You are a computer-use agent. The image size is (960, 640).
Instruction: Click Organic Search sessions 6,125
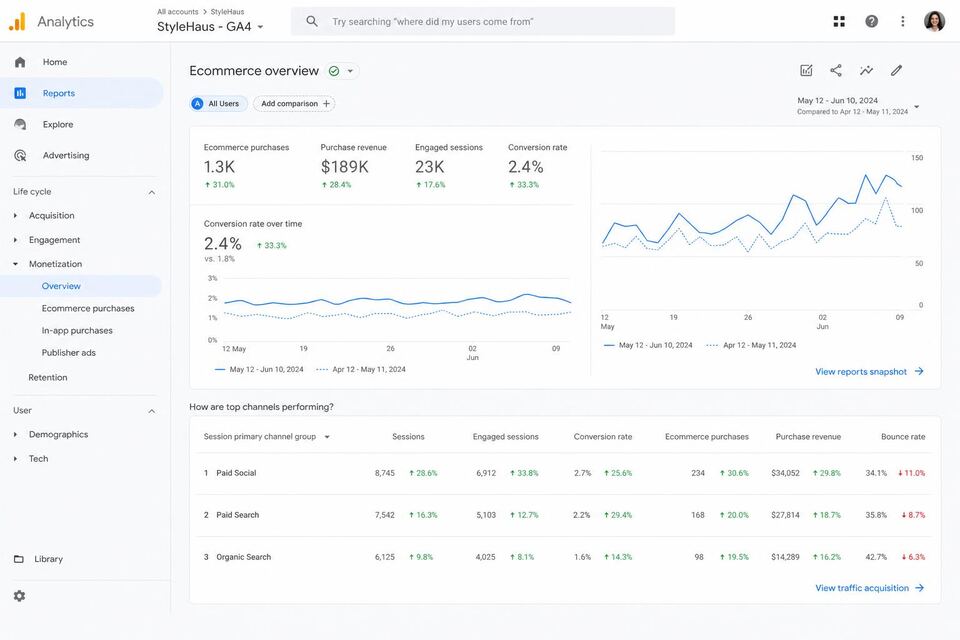pos(384,557)
